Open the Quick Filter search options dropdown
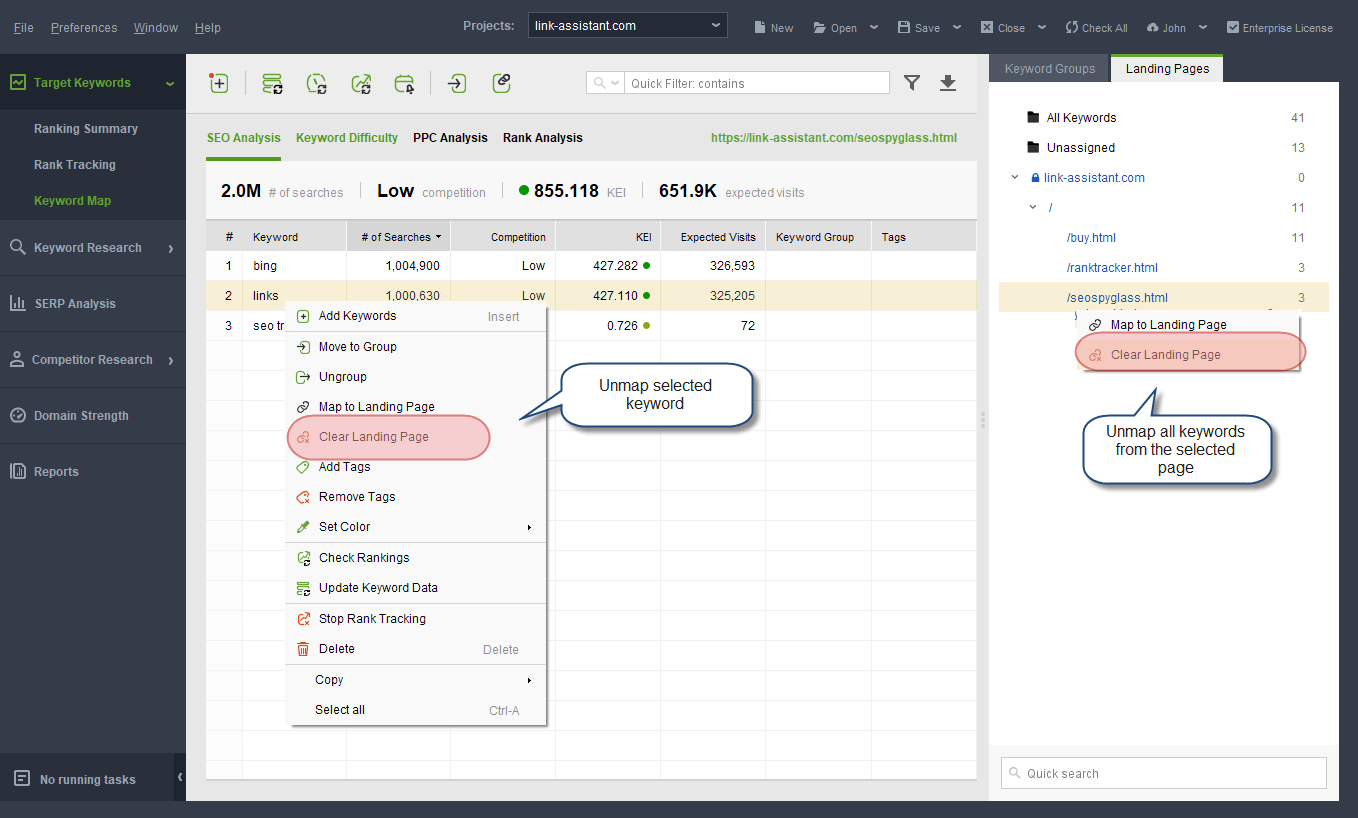Image resolution: width=1358 pixels, height=818 pixels. [606, 83]
